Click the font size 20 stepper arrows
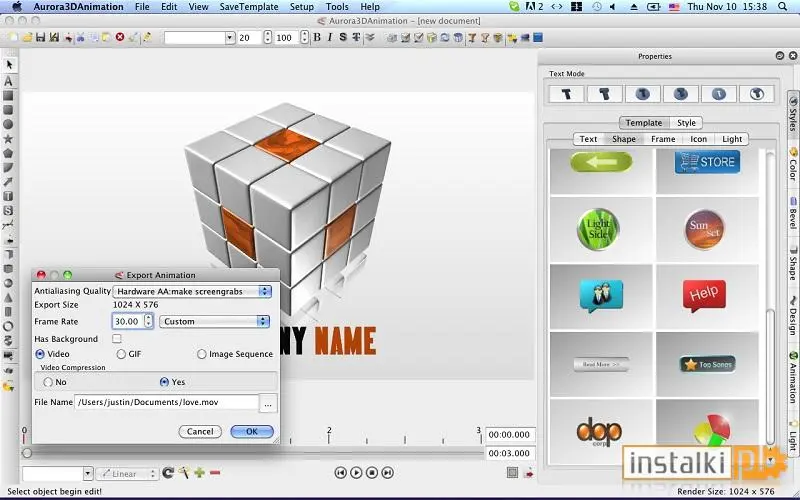The height and width of the screenshot is (500, 800). tap(268, 37)
